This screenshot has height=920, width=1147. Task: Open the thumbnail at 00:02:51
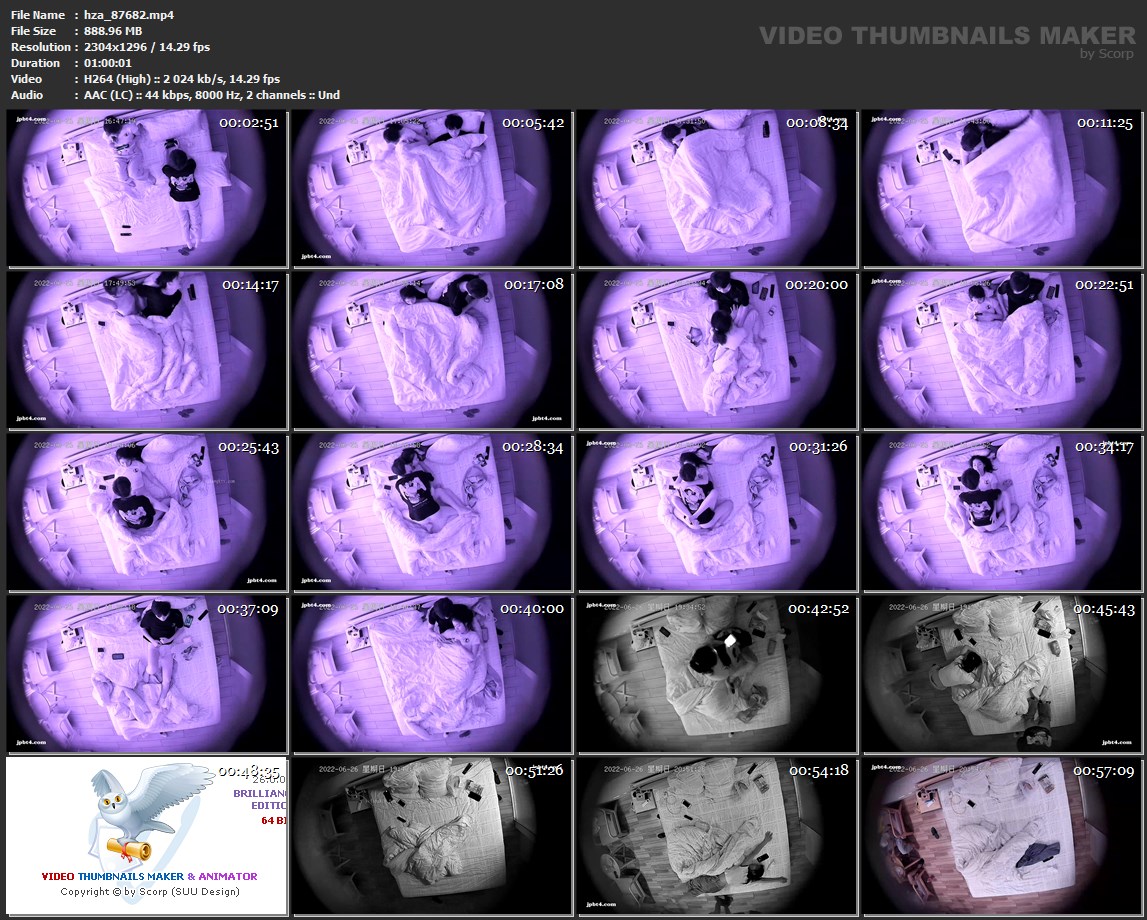147,189
